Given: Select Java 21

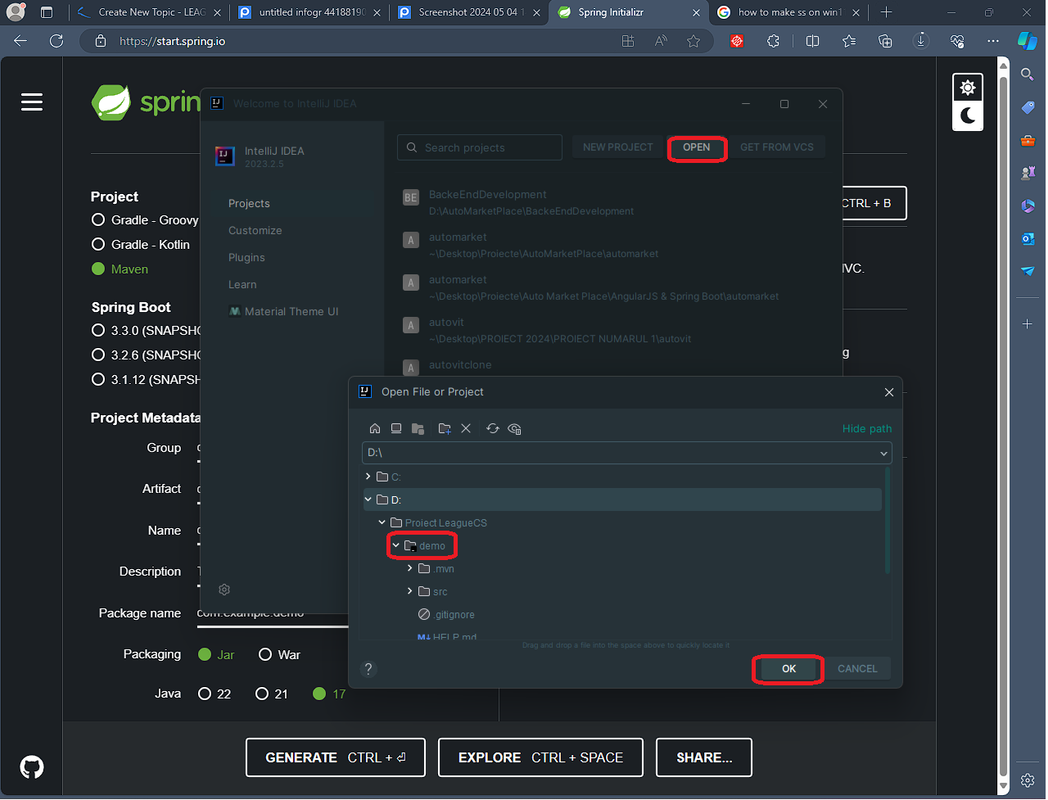Looking at the screenshot, I should tap(262, 694).
